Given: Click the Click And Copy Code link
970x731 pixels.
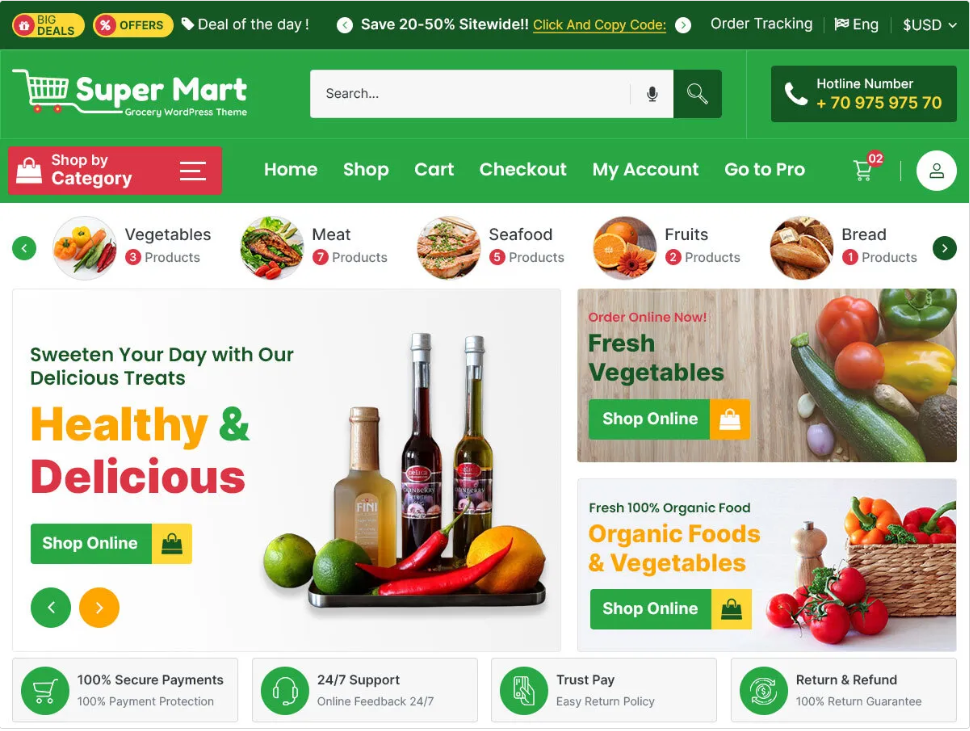Looking at the screenshot, I should tap(599, 25).
